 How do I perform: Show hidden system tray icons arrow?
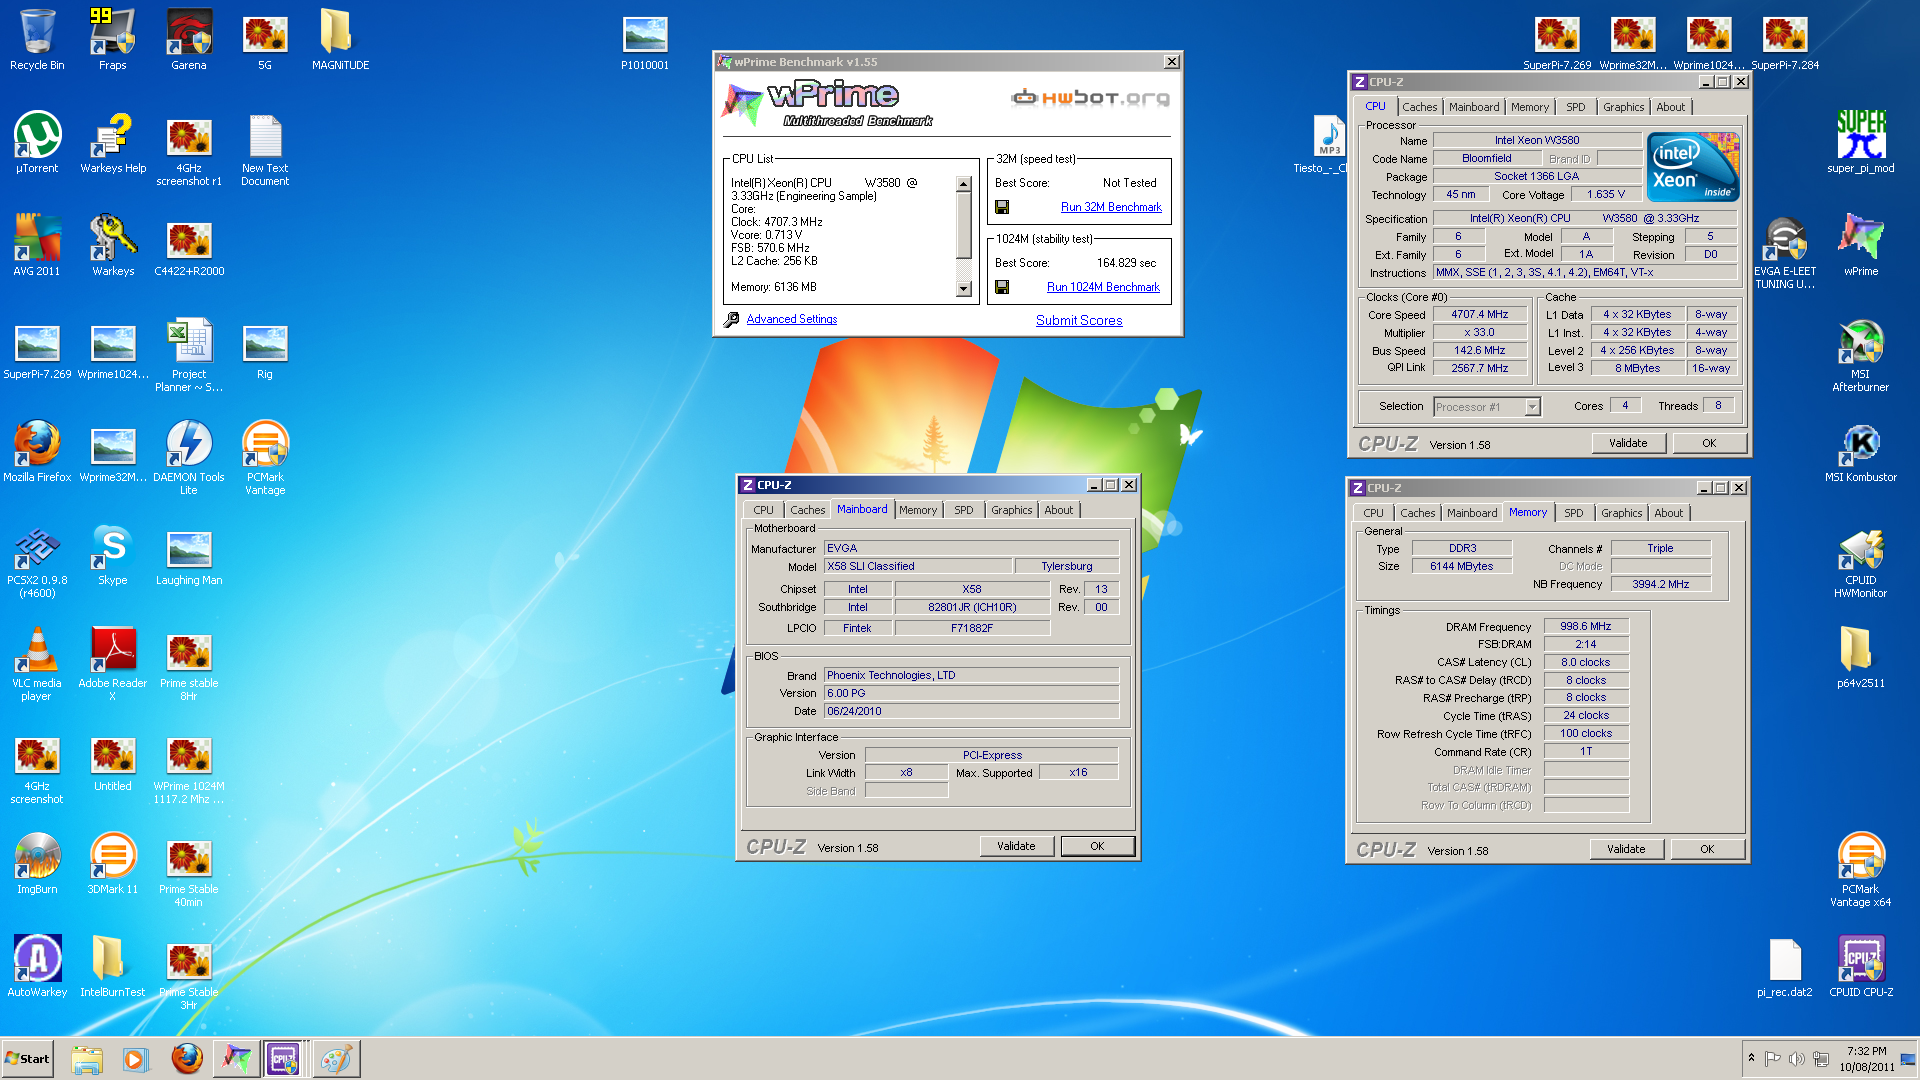(1751, 1057)
